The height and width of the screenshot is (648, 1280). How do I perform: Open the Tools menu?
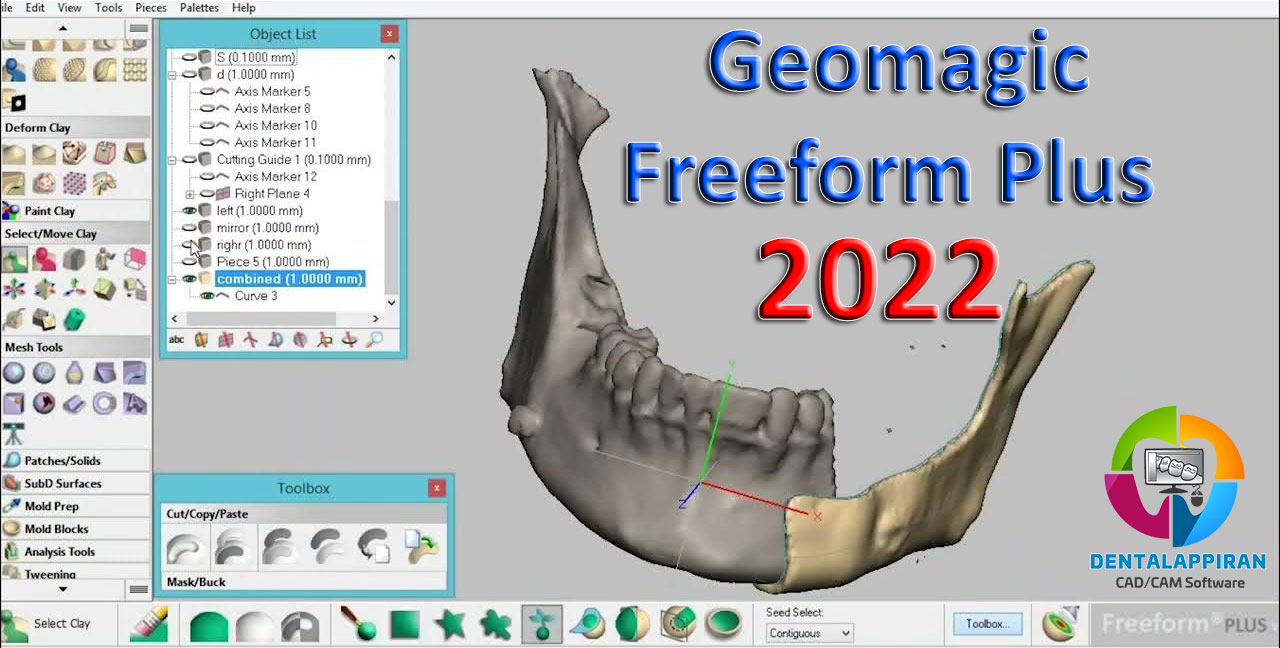pyautogui.click(x=109, y=7)
